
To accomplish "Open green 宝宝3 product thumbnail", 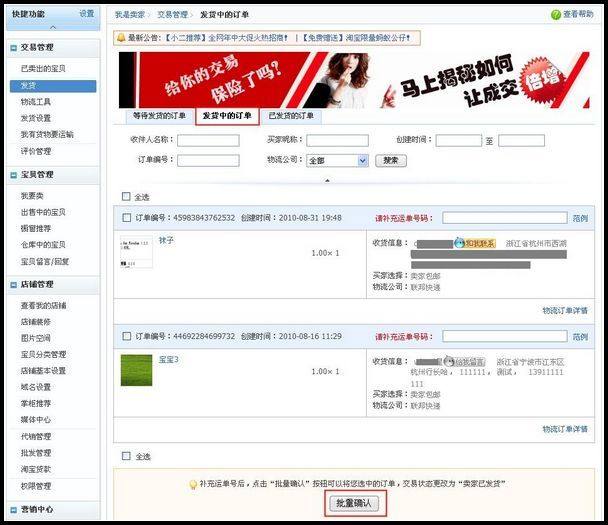I will (136, 370).
